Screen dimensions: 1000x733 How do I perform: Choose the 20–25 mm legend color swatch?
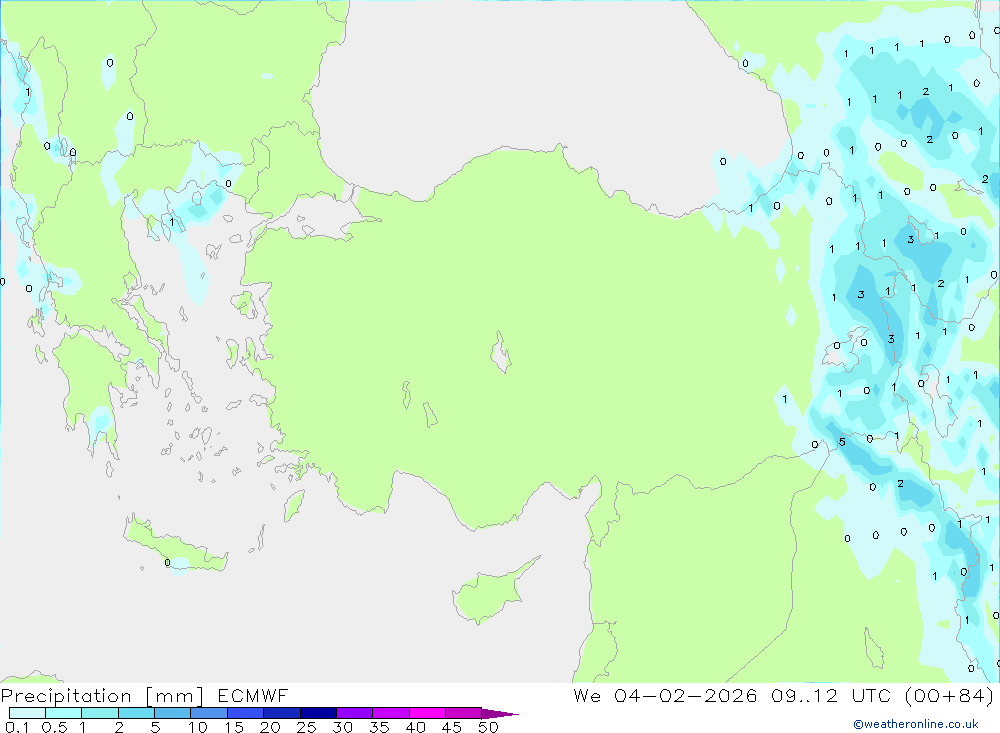[282, 713]
